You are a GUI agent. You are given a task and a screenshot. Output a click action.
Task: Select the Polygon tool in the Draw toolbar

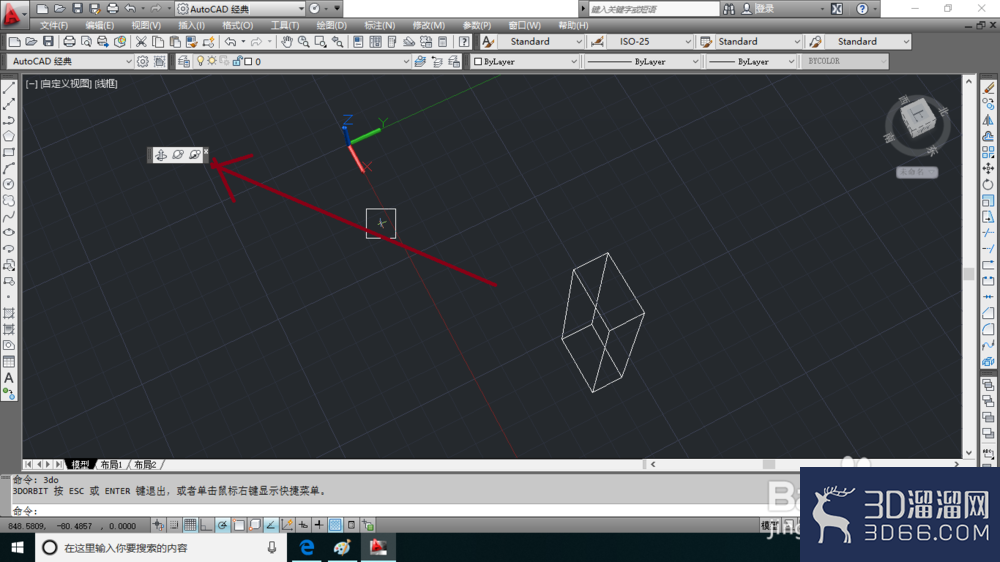(x=9, y=136)
